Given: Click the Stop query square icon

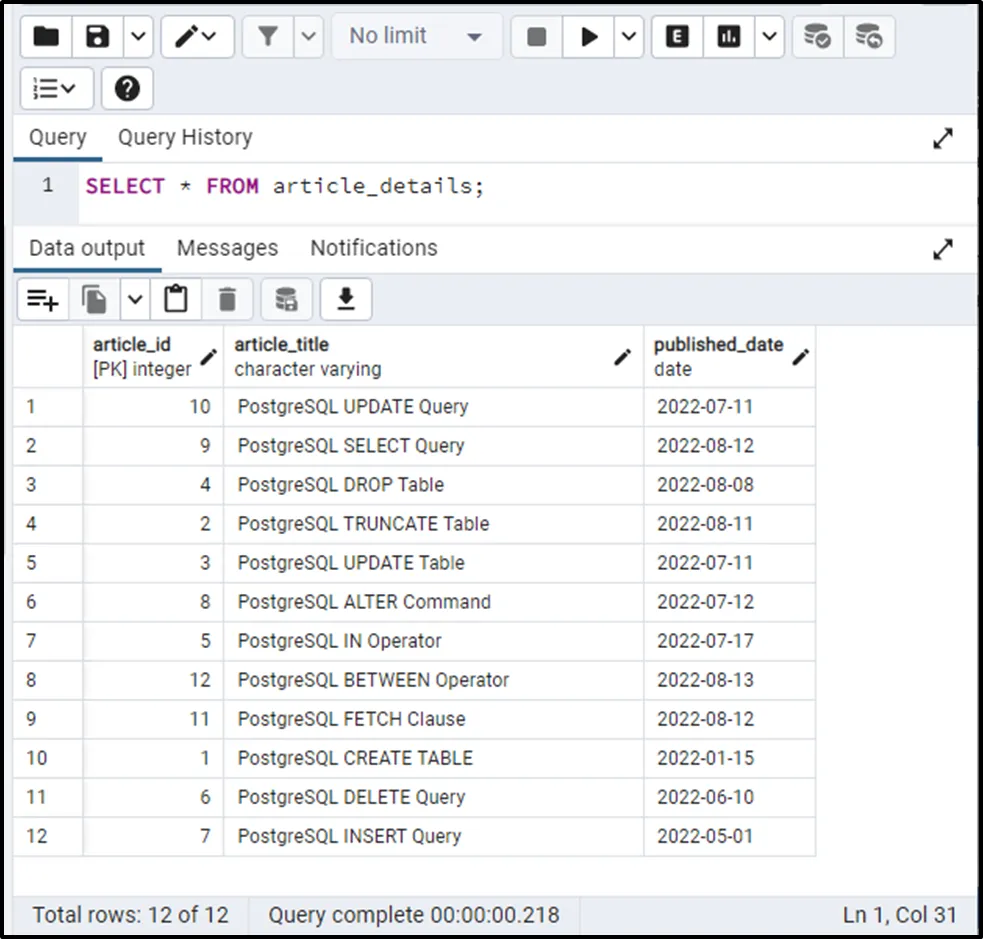Looking at the screenshot, I should point(537,37).
